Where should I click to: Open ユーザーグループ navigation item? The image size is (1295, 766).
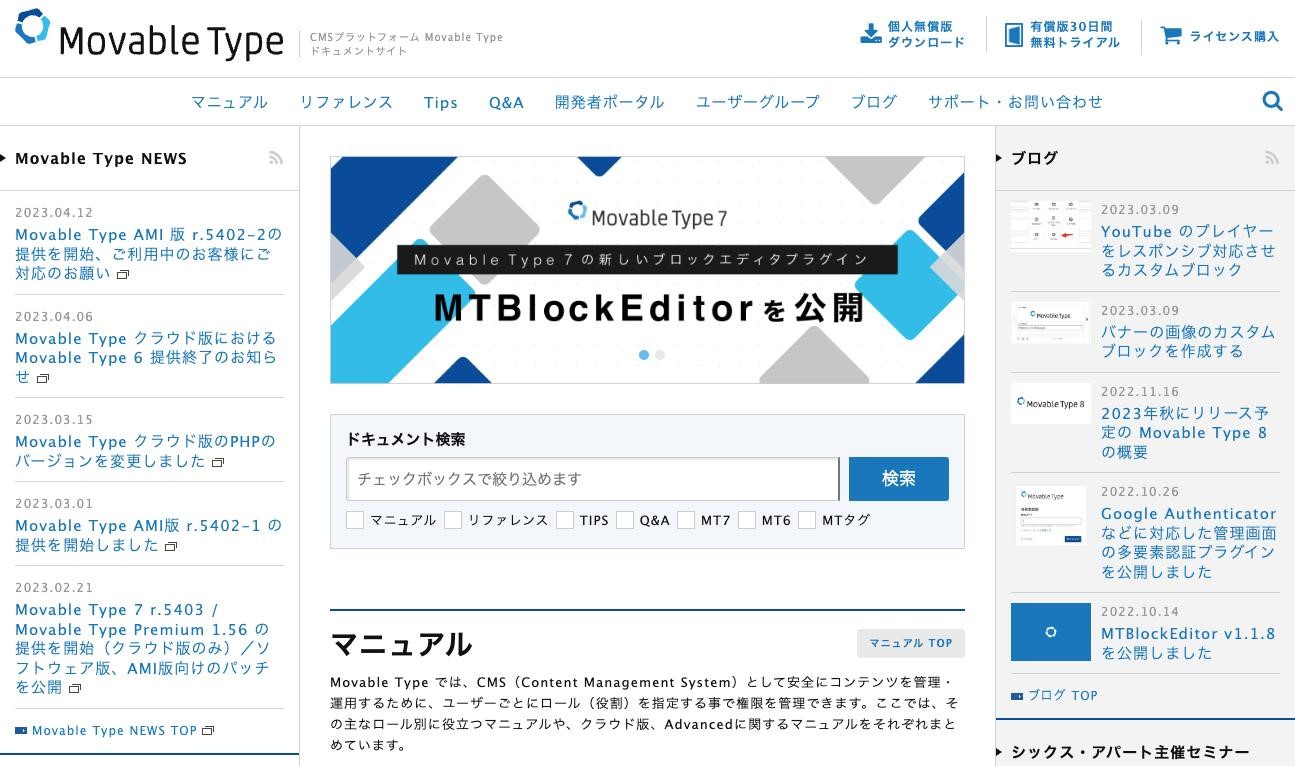pyautogui.click(x=758, y=102)
